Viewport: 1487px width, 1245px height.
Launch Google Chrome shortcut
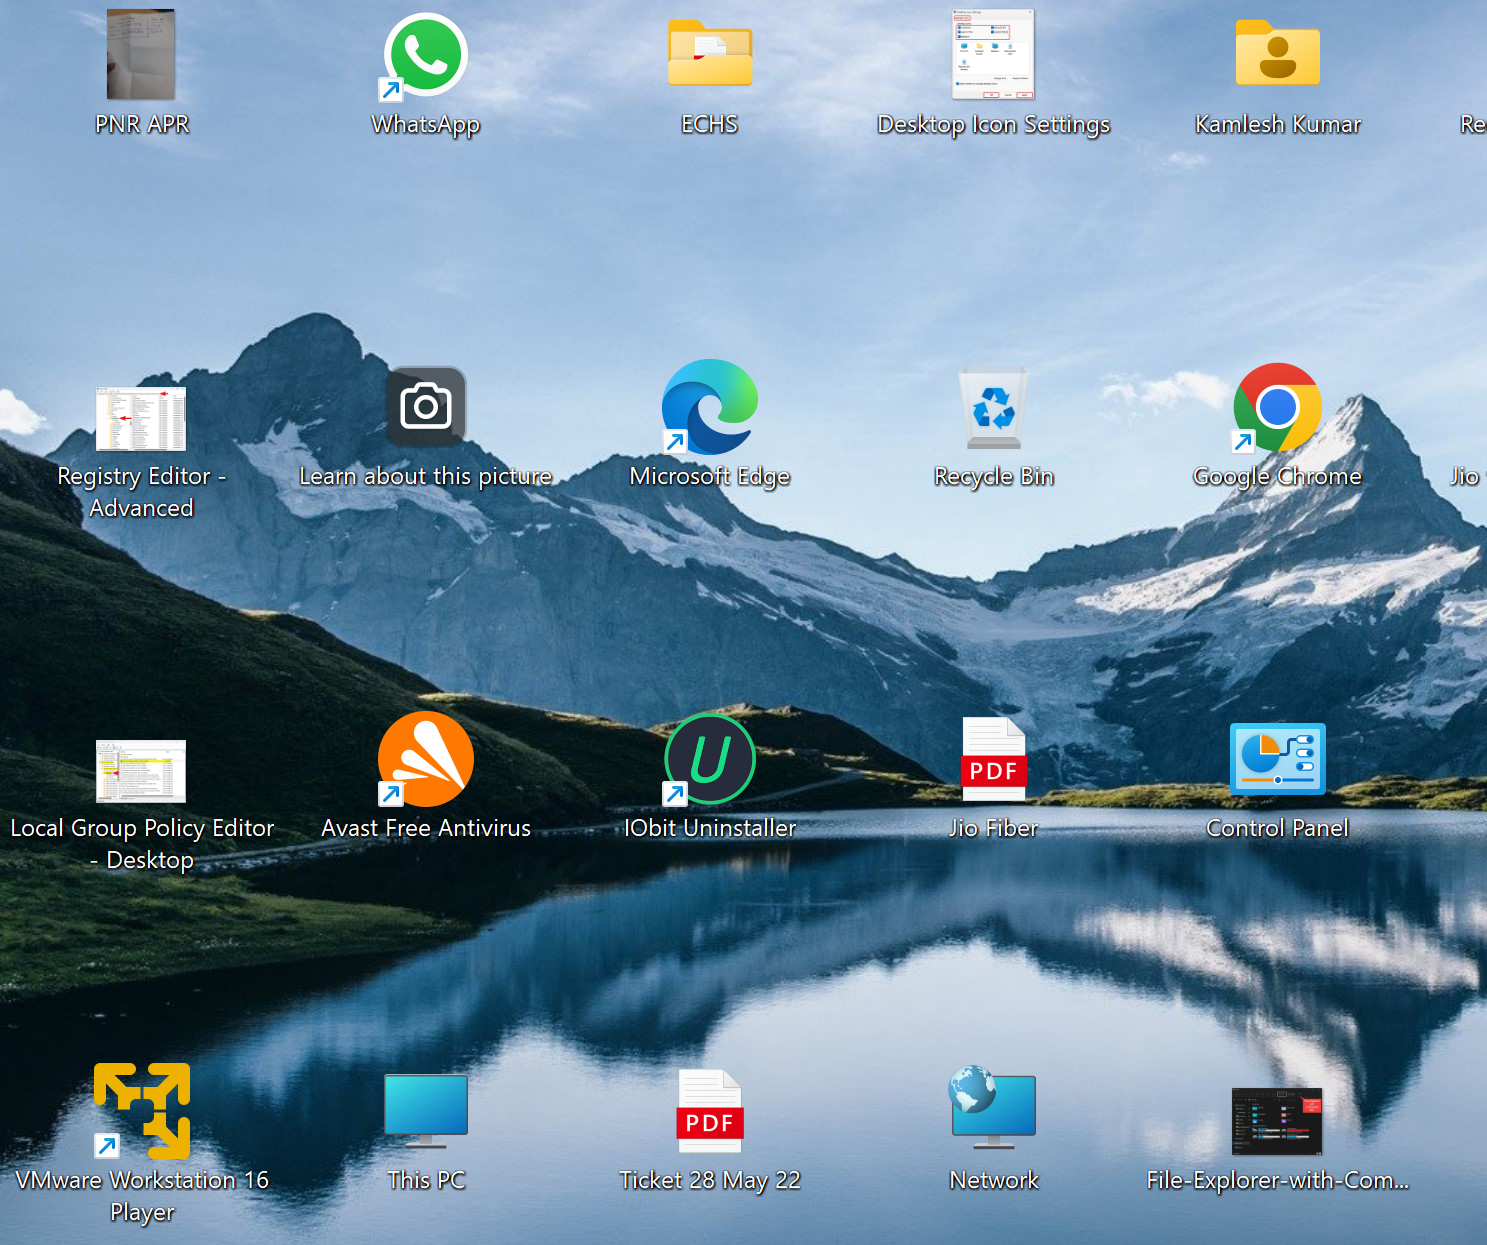pyautogui.click(x=1277, y=407)
